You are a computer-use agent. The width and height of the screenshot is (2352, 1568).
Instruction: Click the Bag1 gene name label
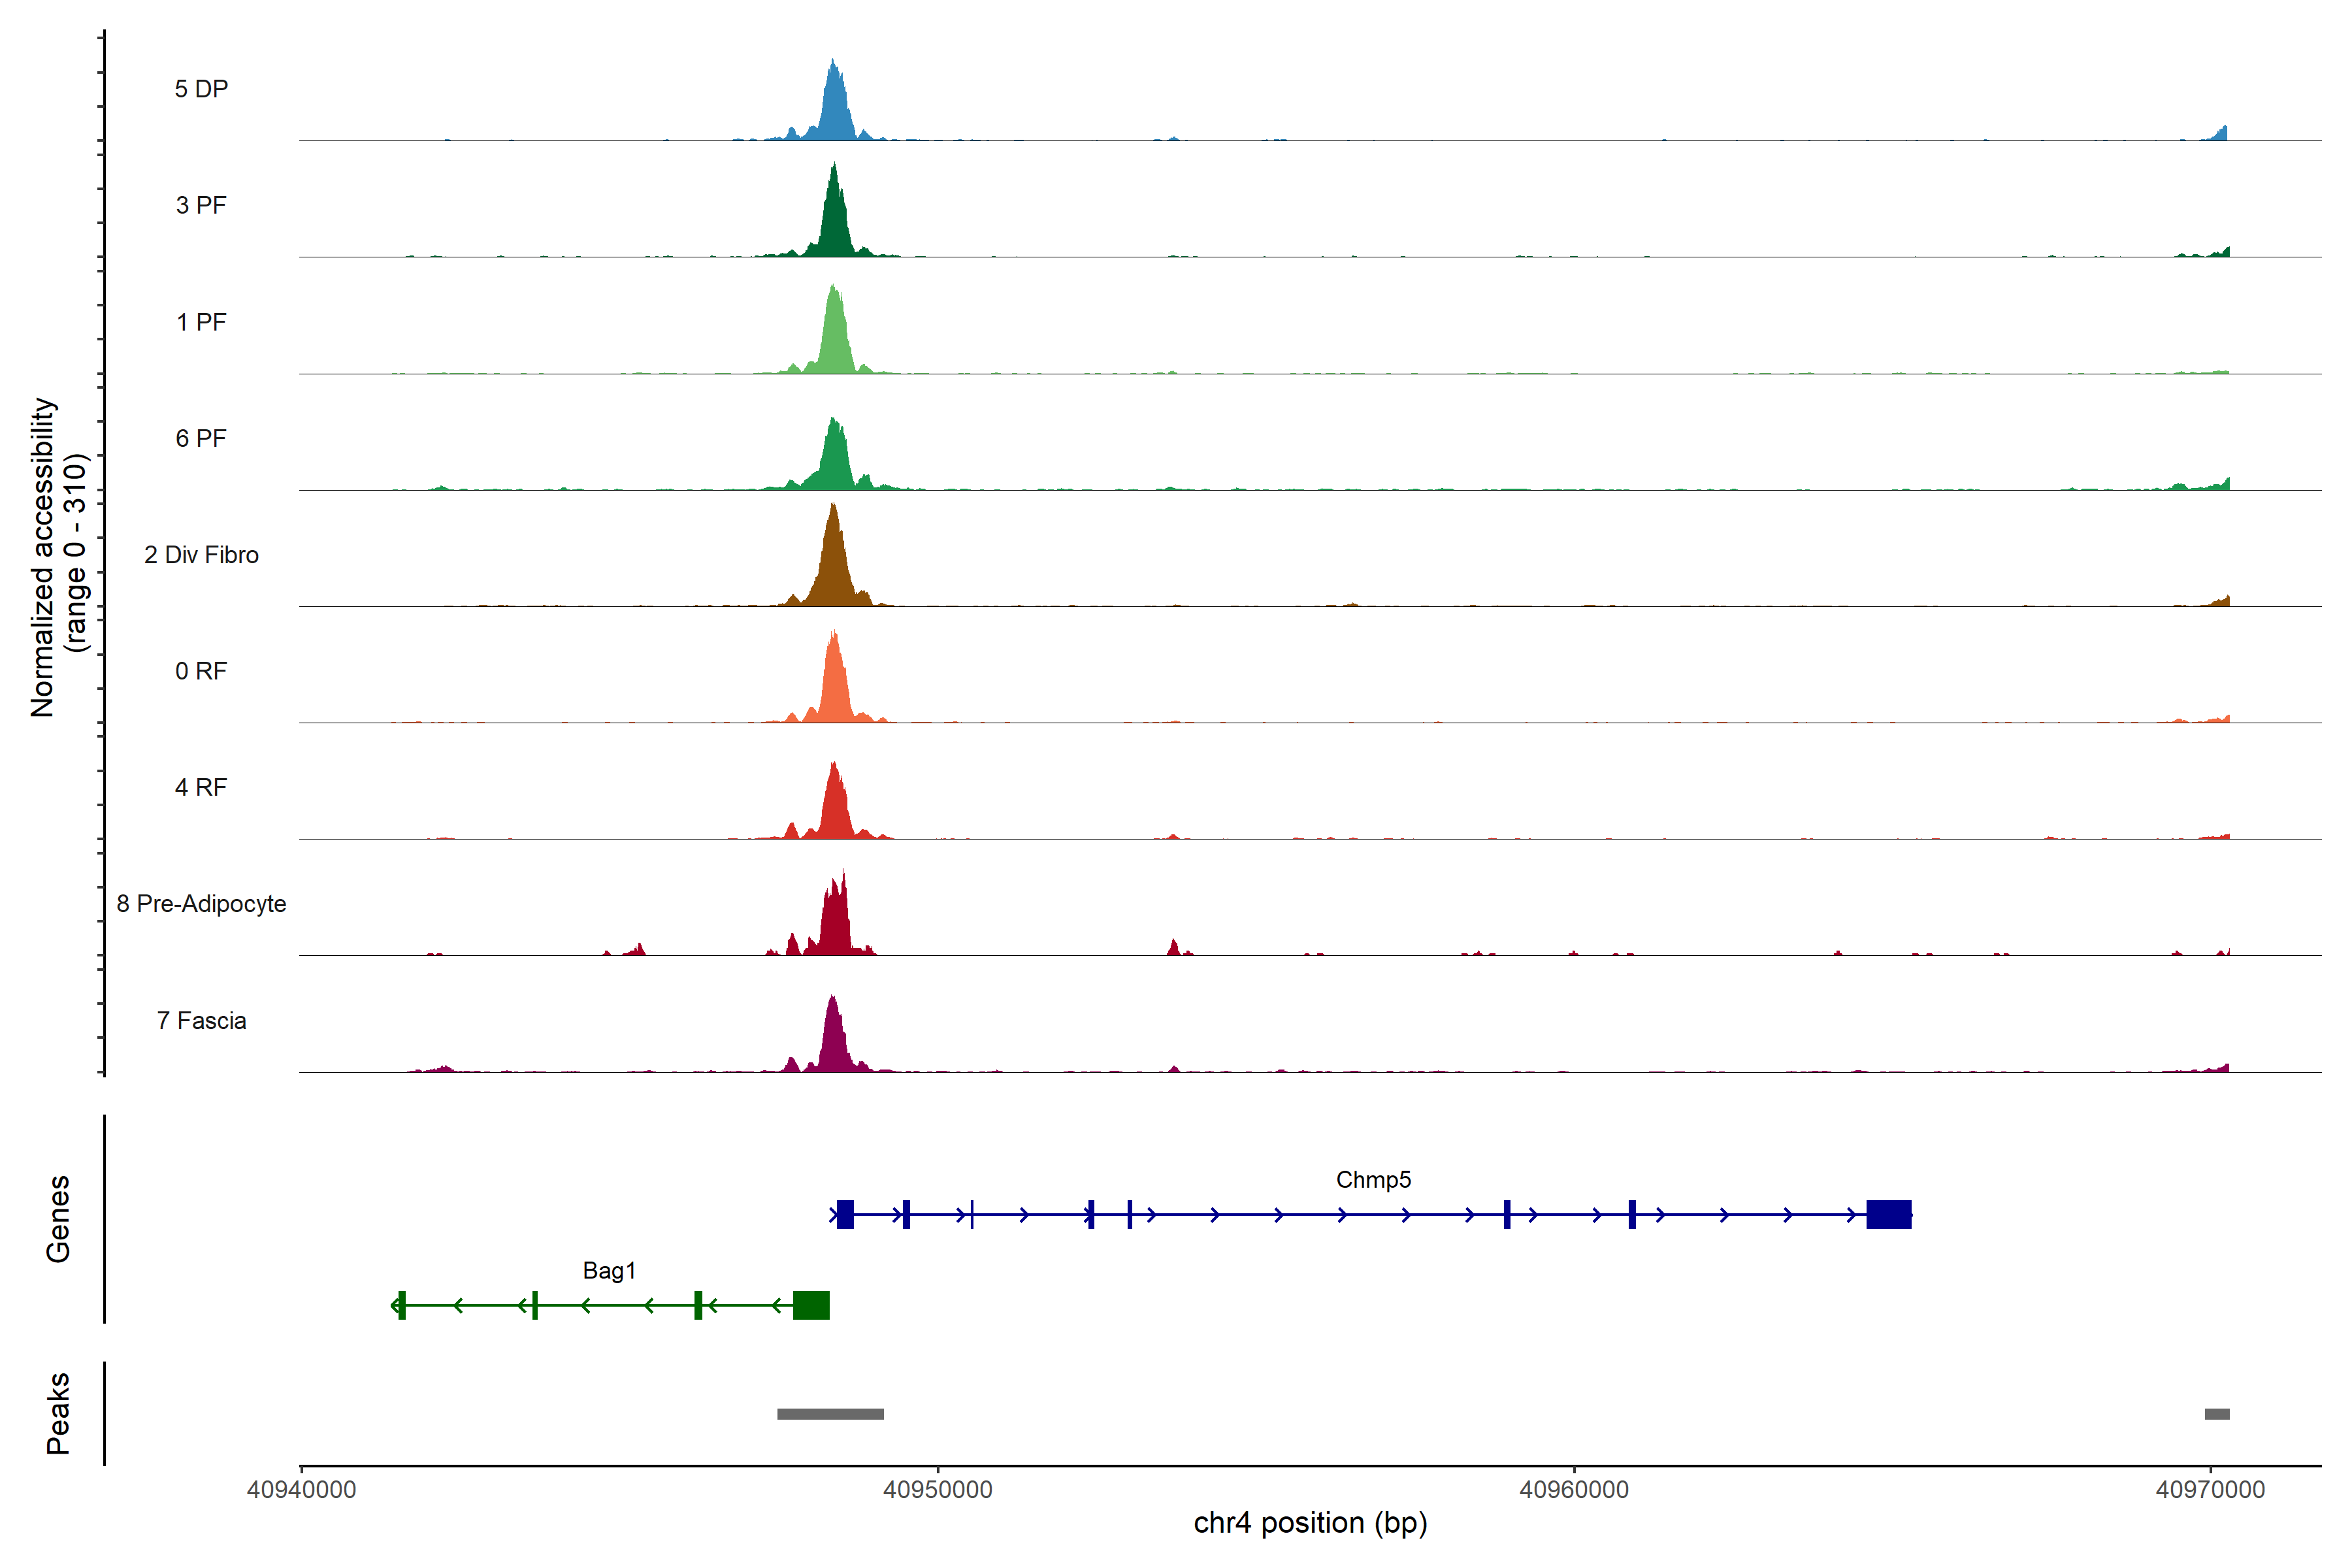(609, 1271)
